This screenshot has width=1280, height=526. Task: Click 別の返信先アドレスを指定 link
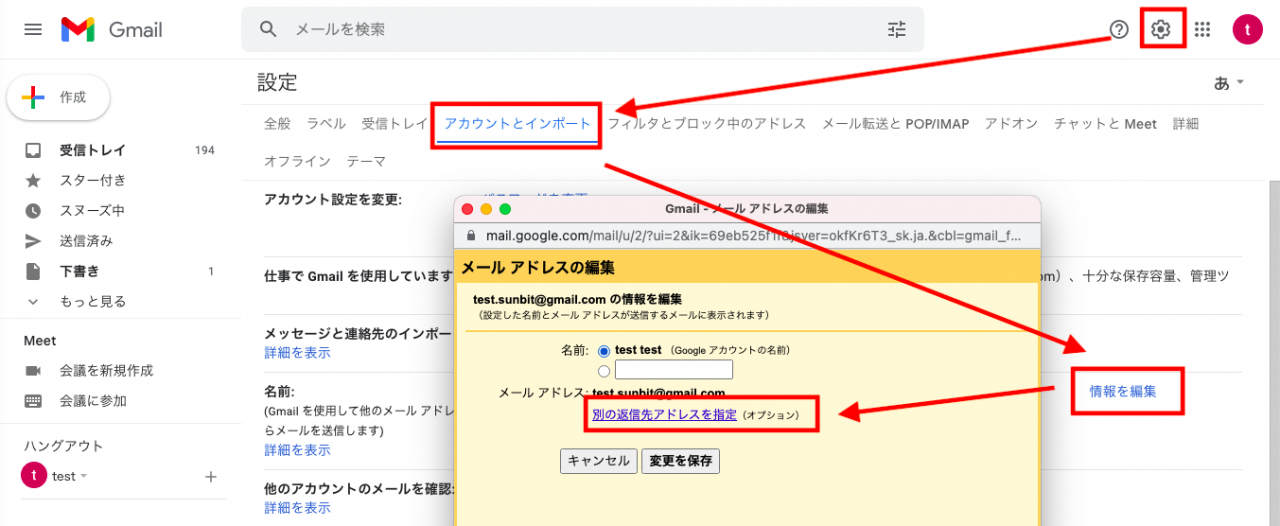(x=664, y=414)
